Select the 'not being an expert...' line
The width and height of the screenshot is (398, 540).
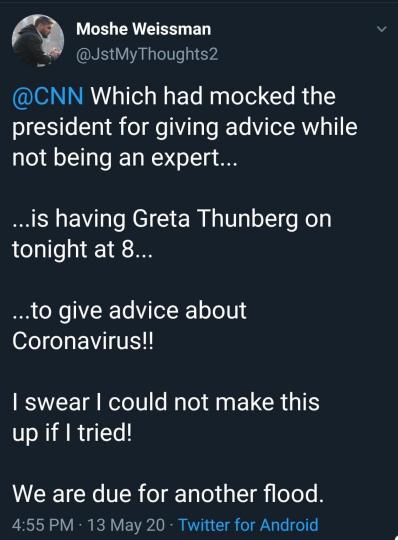click(x=125, y=158)
